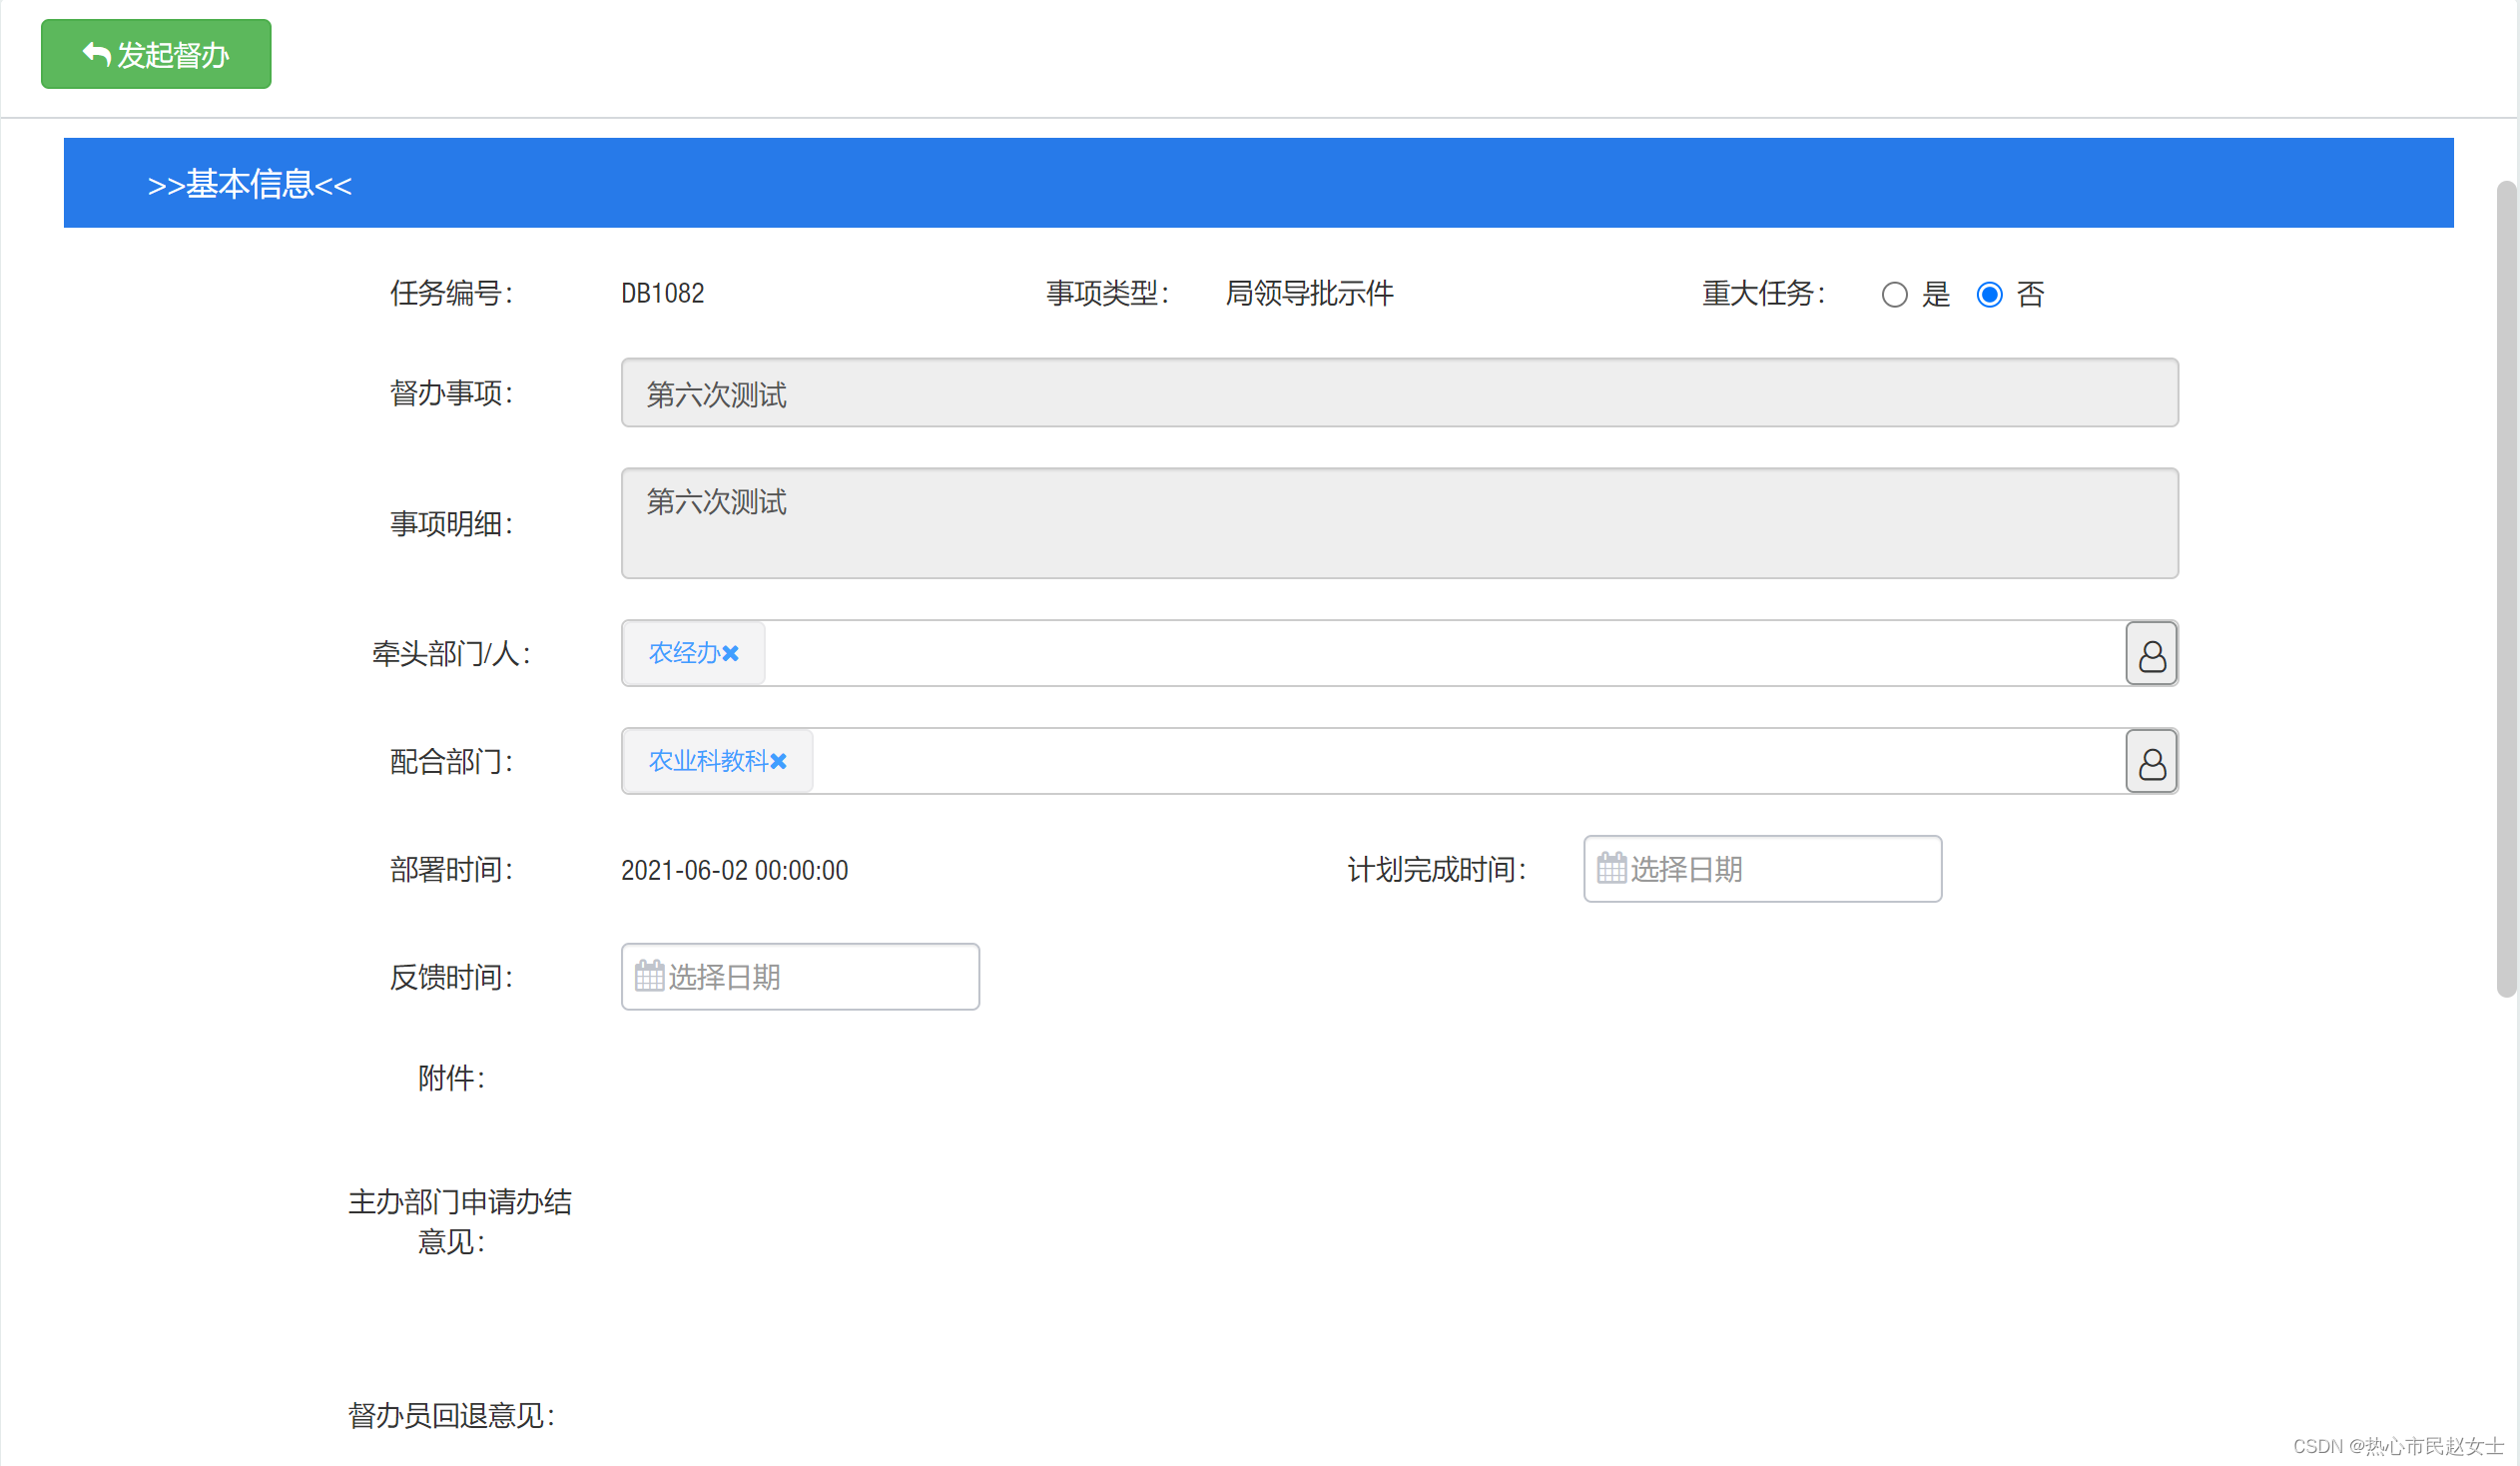Click the 农经办 tag label
The image size is (2520, 1466).
[684, 654]
